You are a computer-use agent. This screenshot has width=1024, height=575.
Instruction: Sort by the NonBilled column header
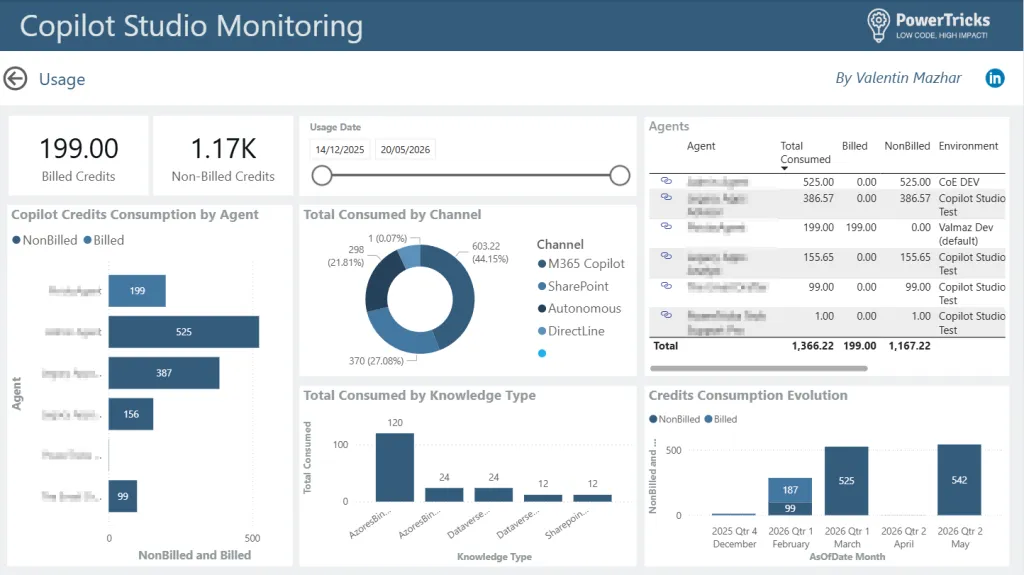907,146
